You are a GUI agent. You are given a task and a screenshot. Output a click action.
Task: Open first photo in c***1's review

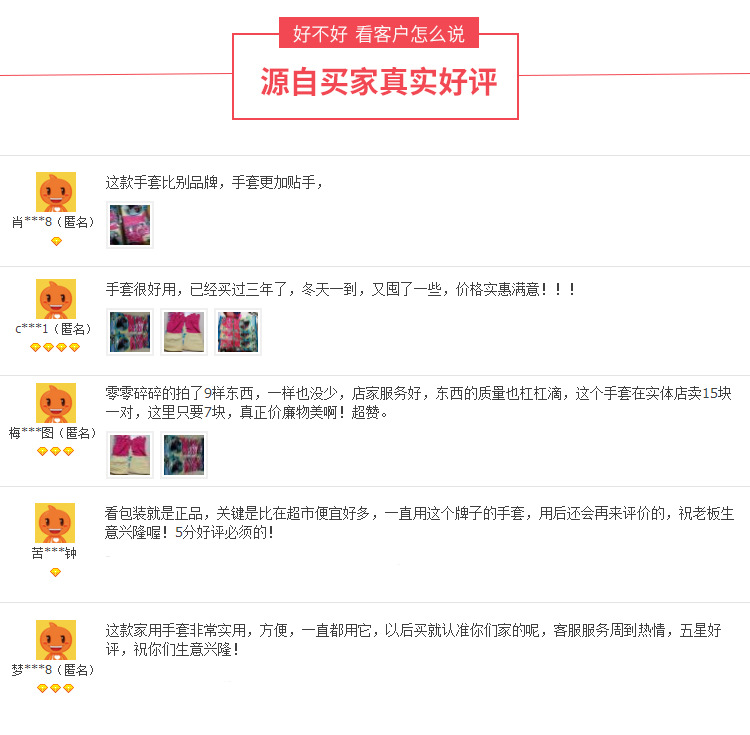point(130,332)
